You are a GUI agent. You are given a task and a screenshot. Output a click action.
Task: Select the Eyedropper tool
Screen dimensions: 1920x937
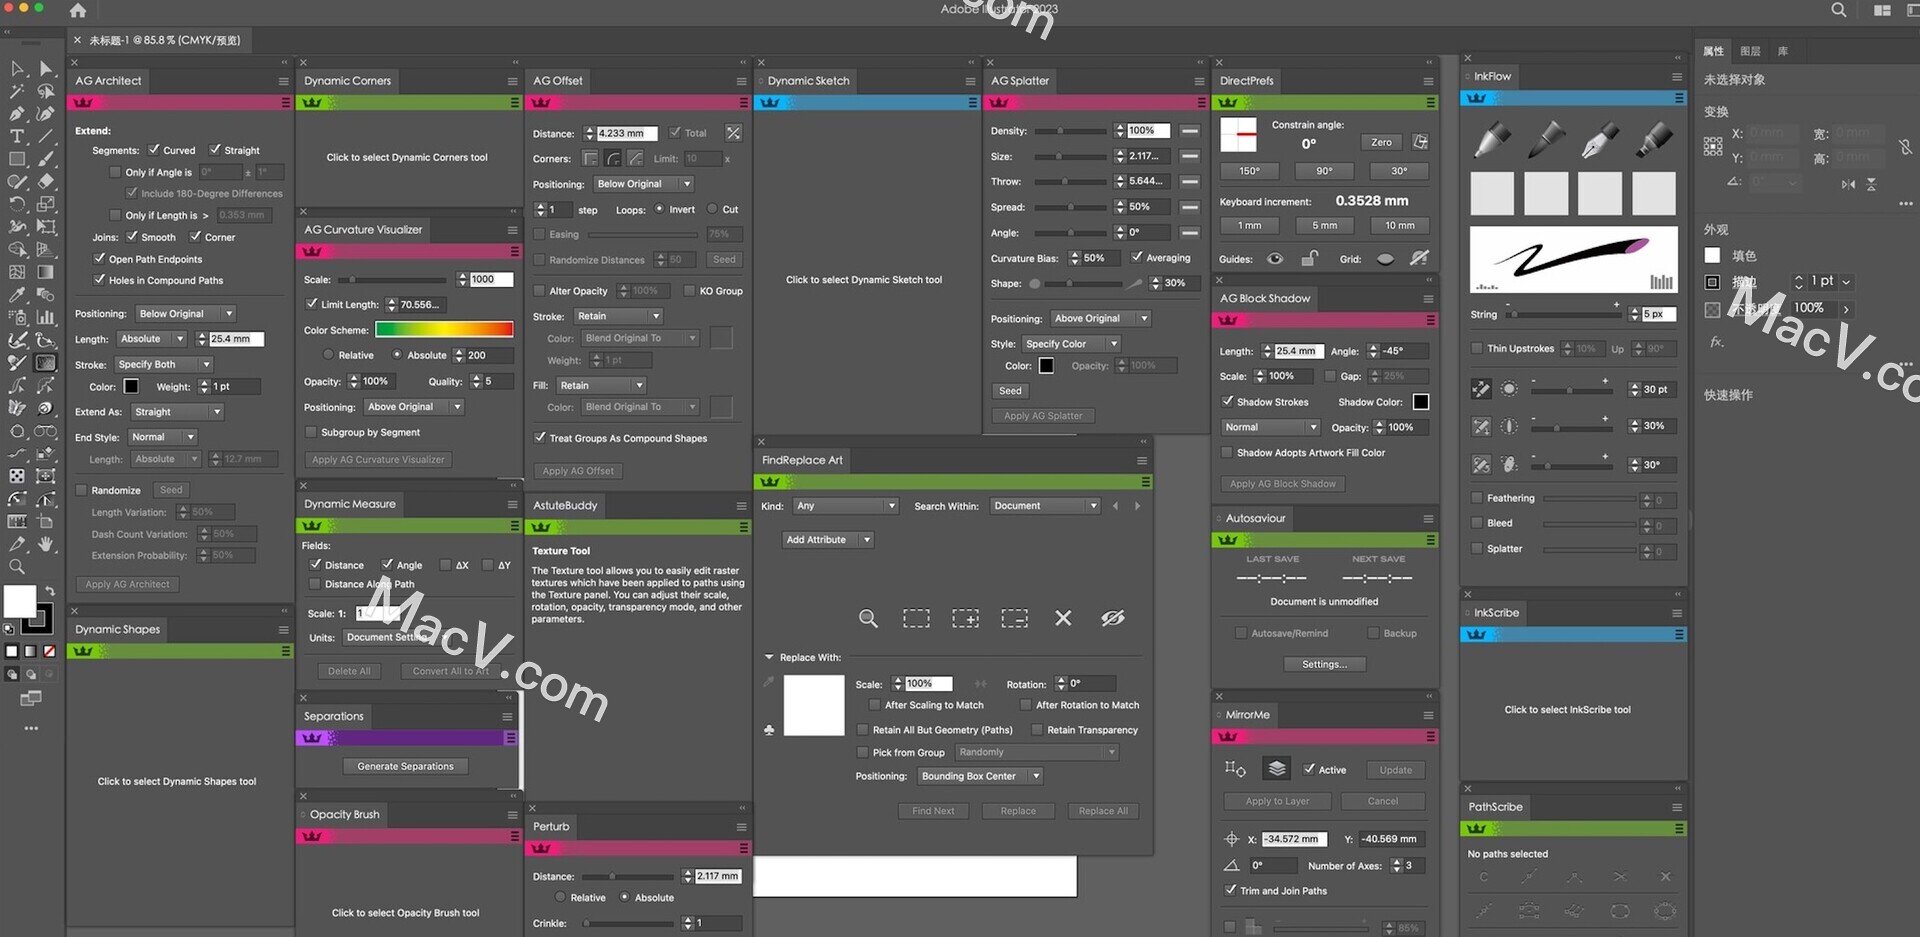point(17,295)
